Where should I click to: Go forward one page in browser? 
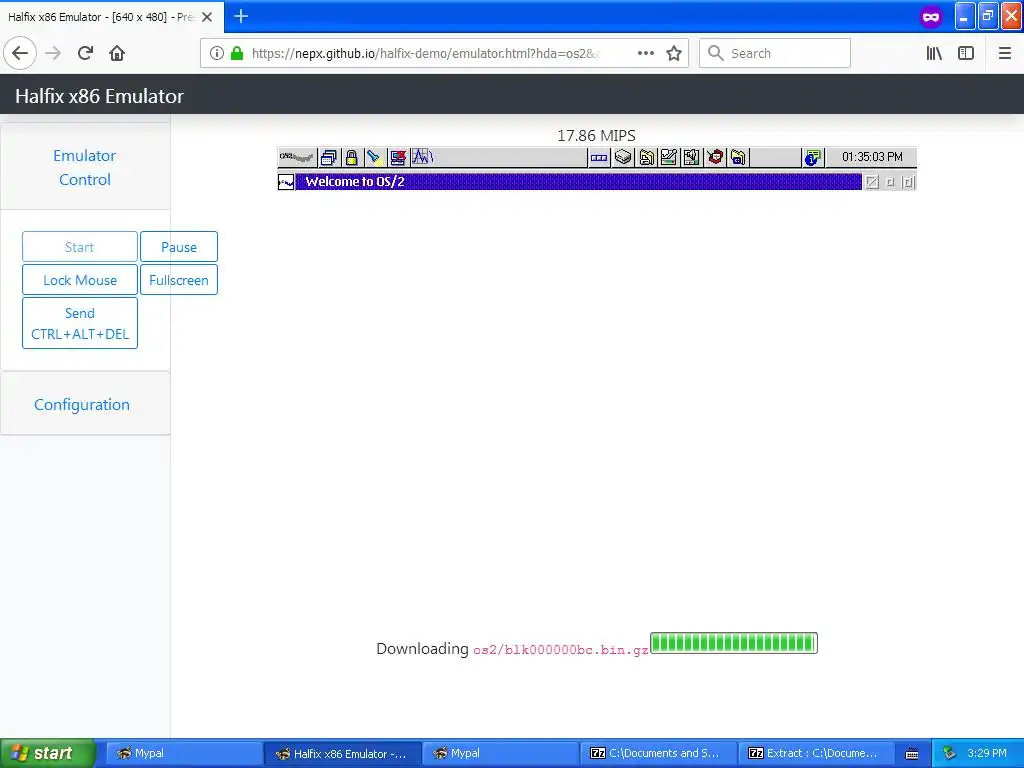pos(53,54)
